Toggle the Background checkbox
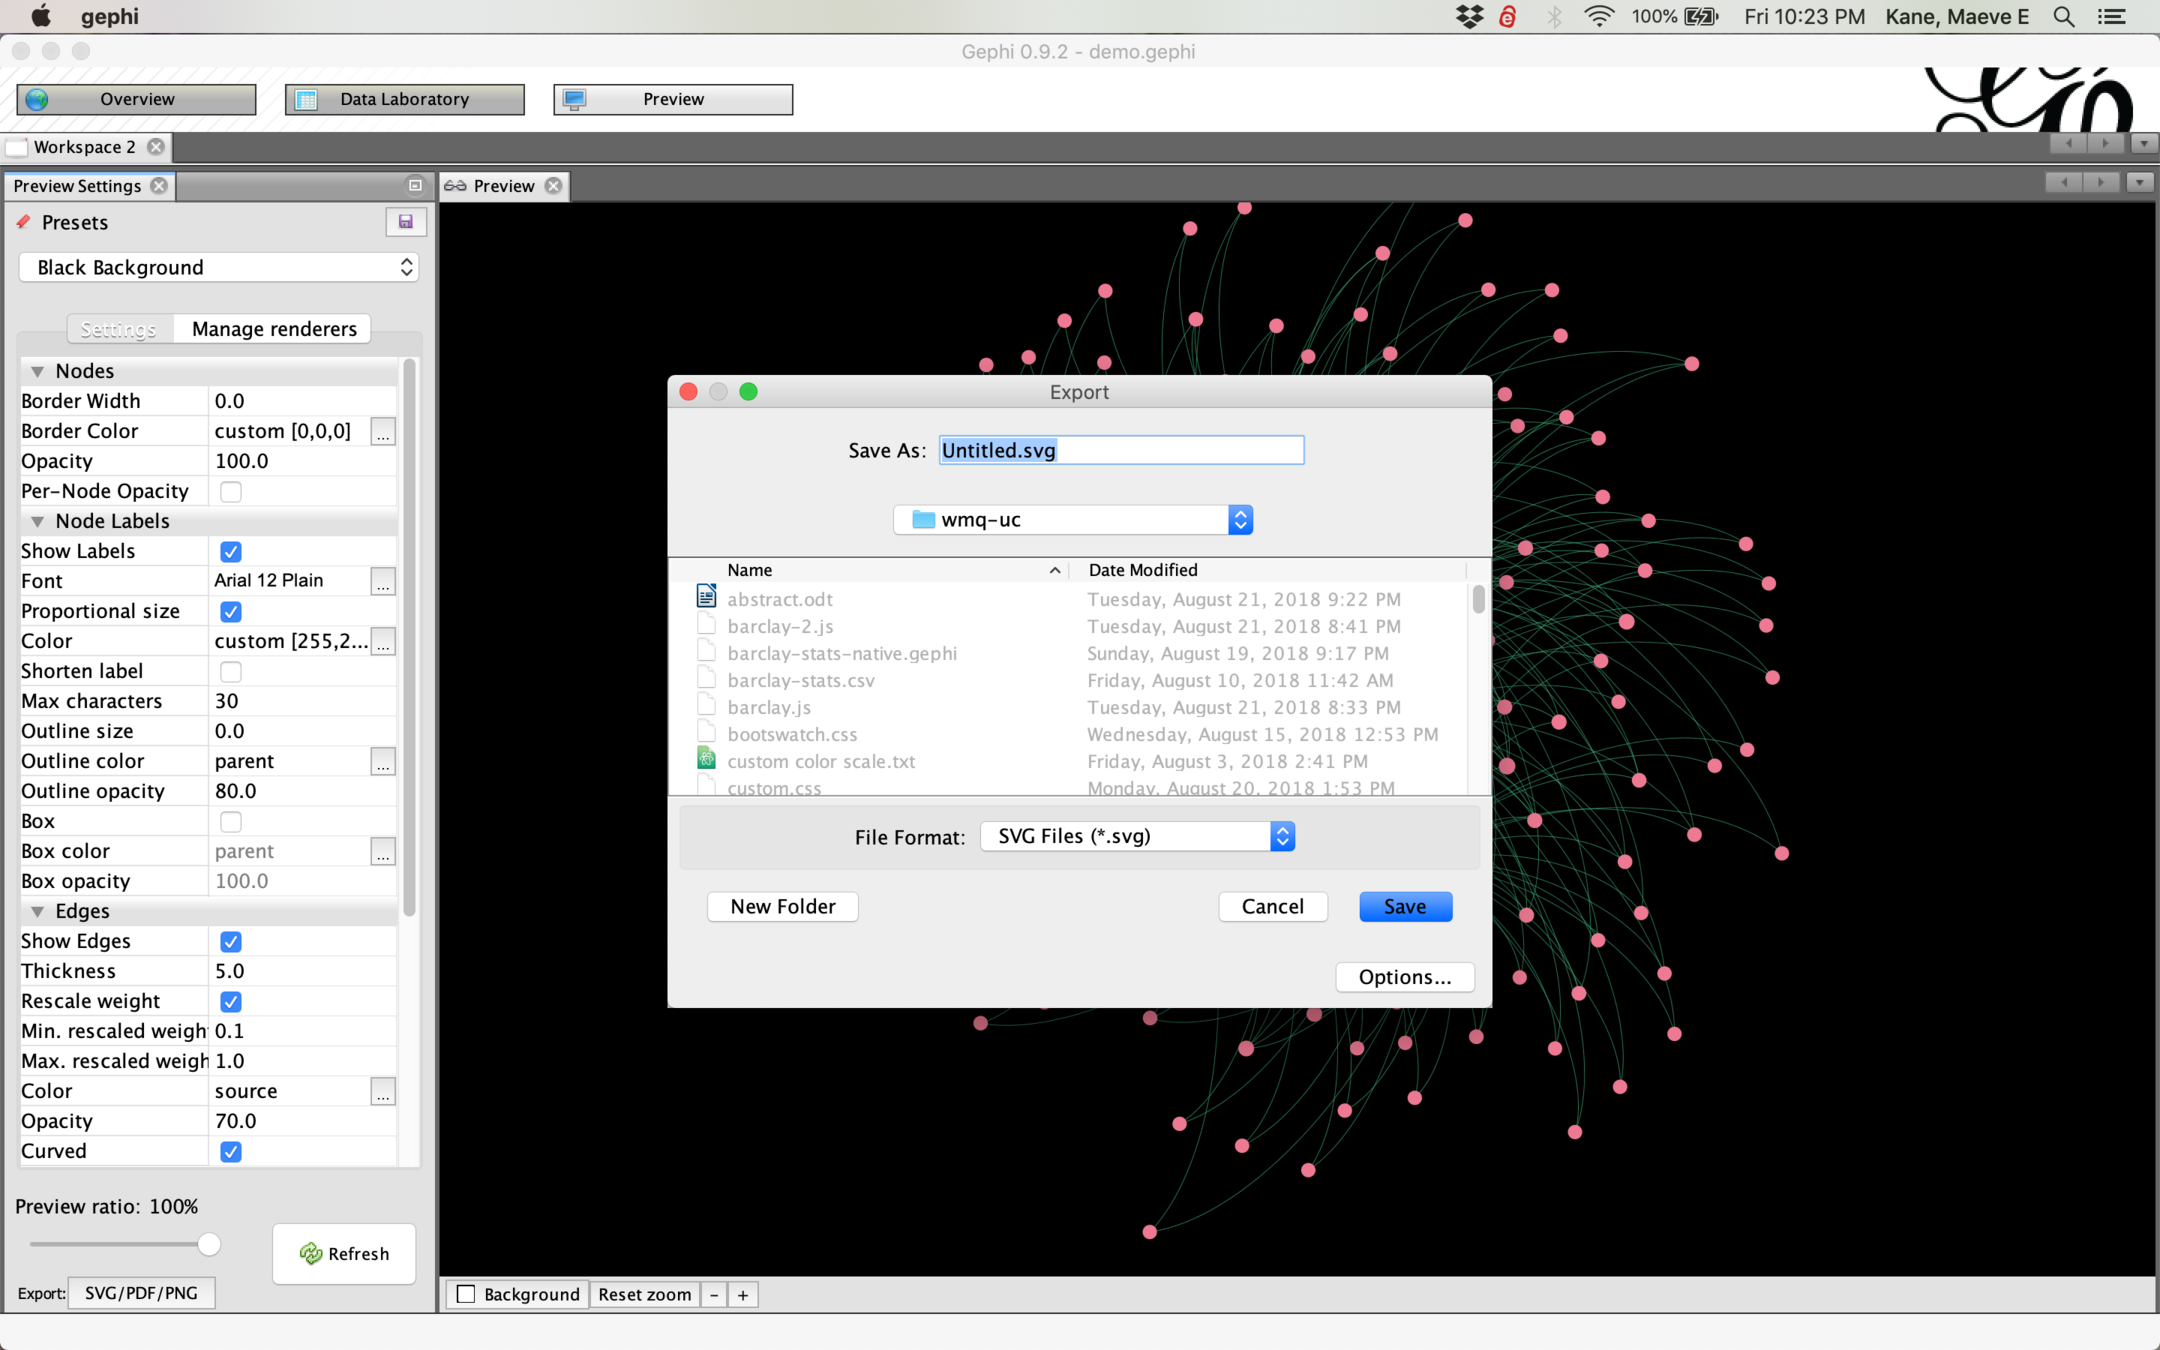 466,1295
